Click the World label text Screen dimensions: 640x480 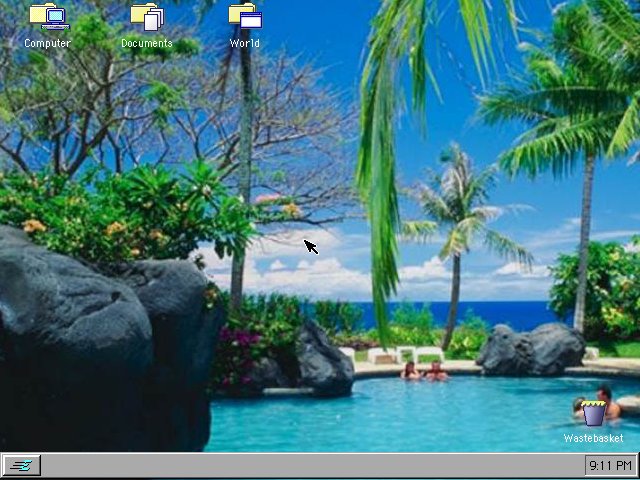pyautogui.click(x=244, y=43)
